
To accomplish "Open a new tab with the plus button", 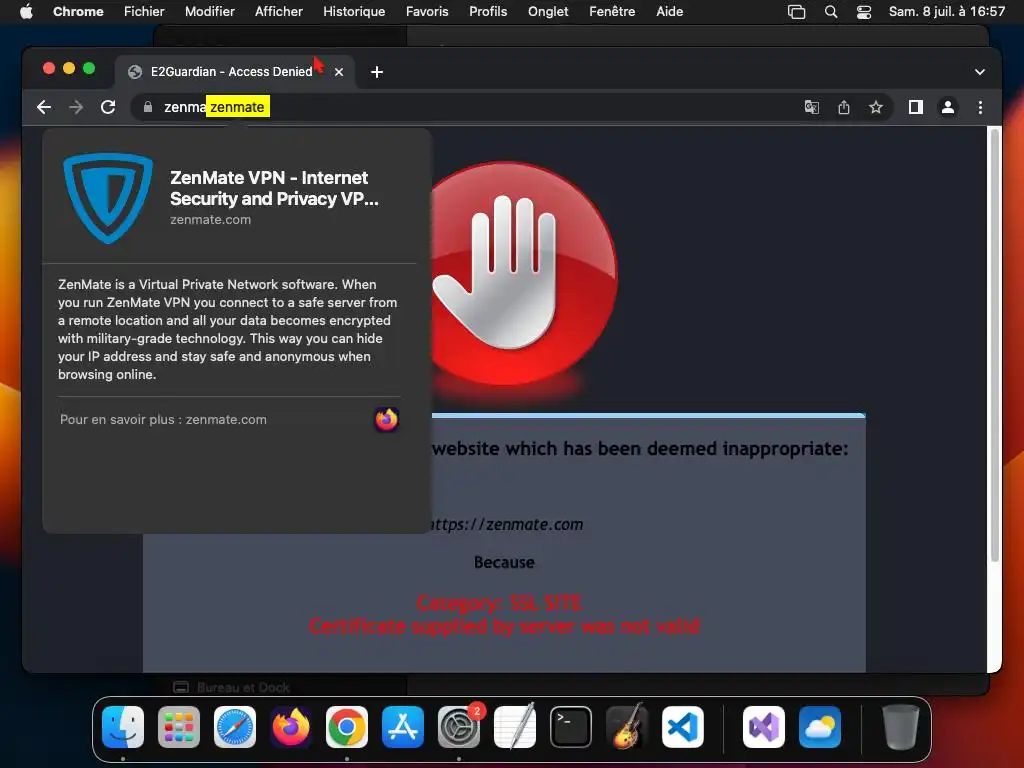I will [x=377, y=72].
